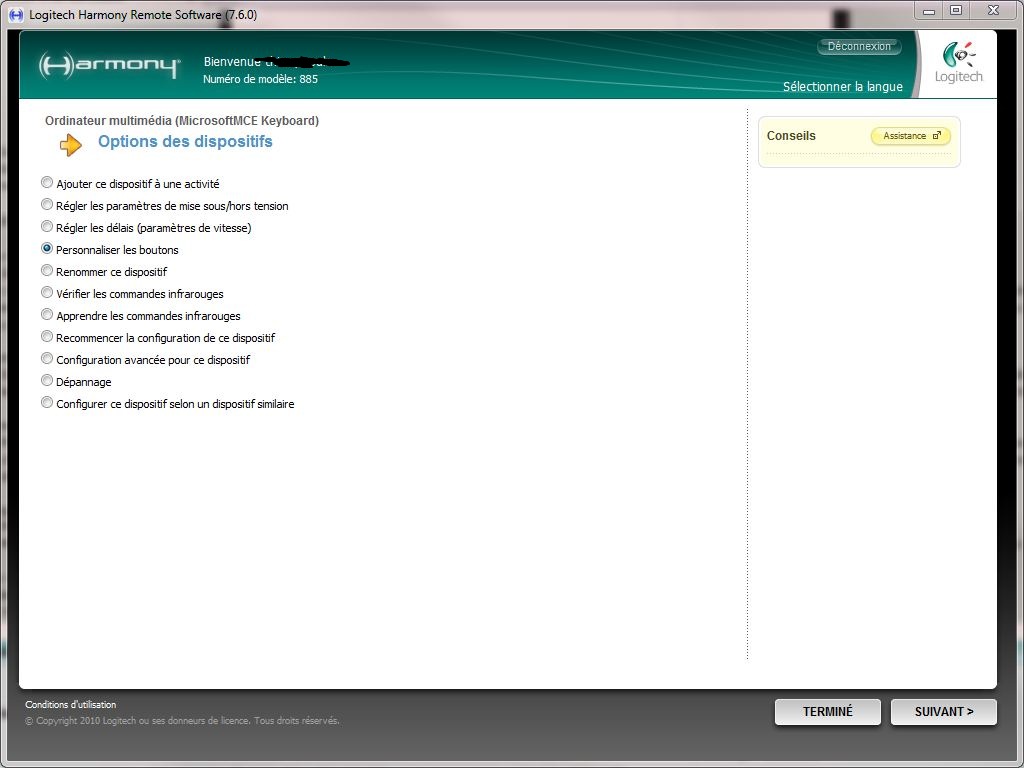Select 'Recommencer la configuration de ce dispositif'
The height and width of the screenshot is (768, 1024).
pyautogui.click(x=47, y=337)
